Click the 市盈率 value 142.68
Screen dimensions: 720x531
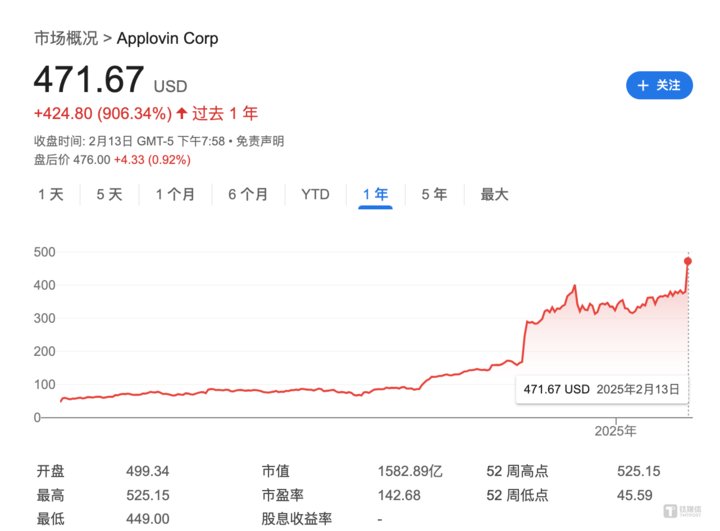point(398,495)
